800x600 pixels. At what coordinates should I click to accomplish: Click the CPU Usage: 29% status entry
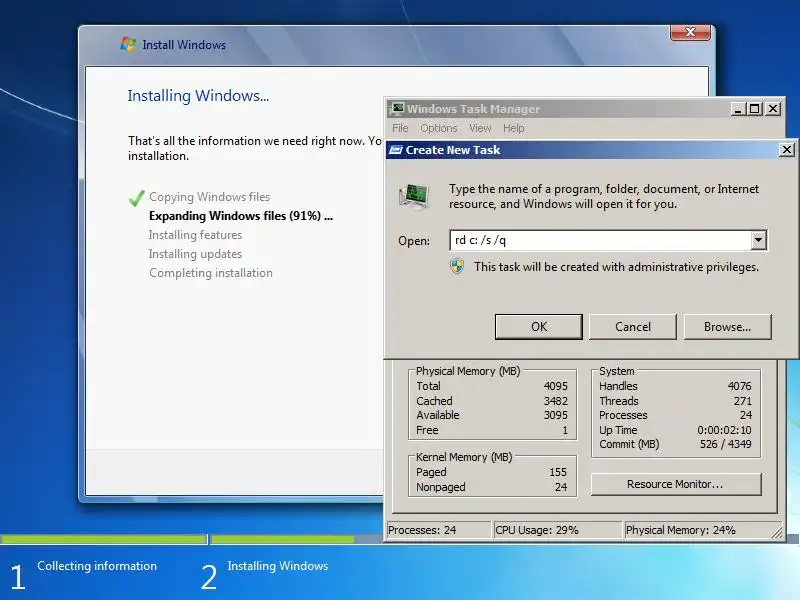tap(557, 530)
